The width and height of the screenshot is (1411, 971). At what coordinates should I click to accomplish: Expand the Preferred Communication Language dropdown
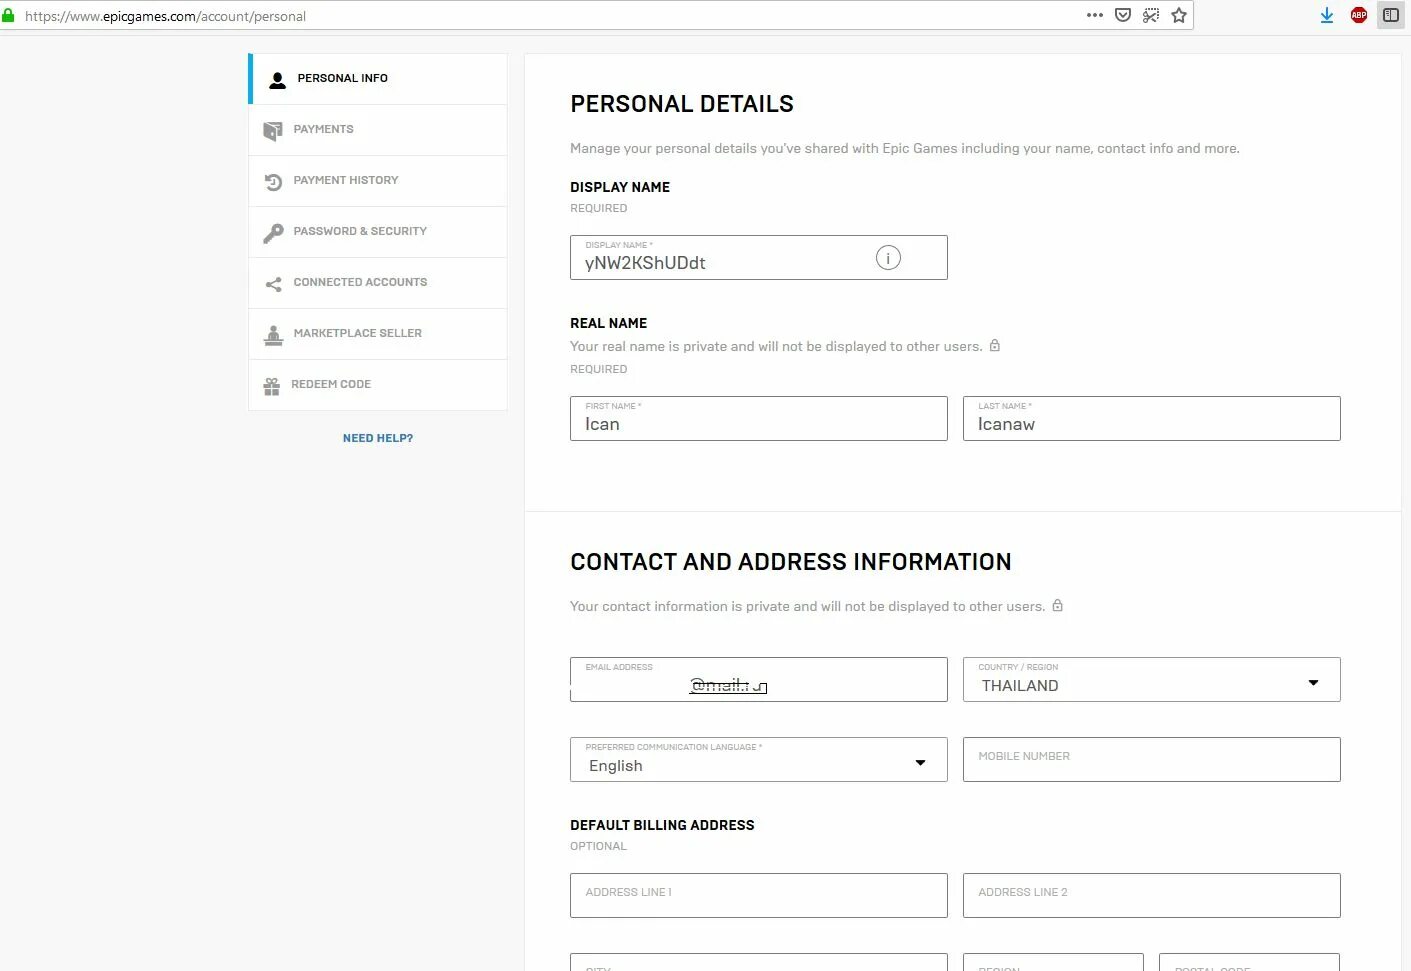pyautogui.click(x=759, y=759)
